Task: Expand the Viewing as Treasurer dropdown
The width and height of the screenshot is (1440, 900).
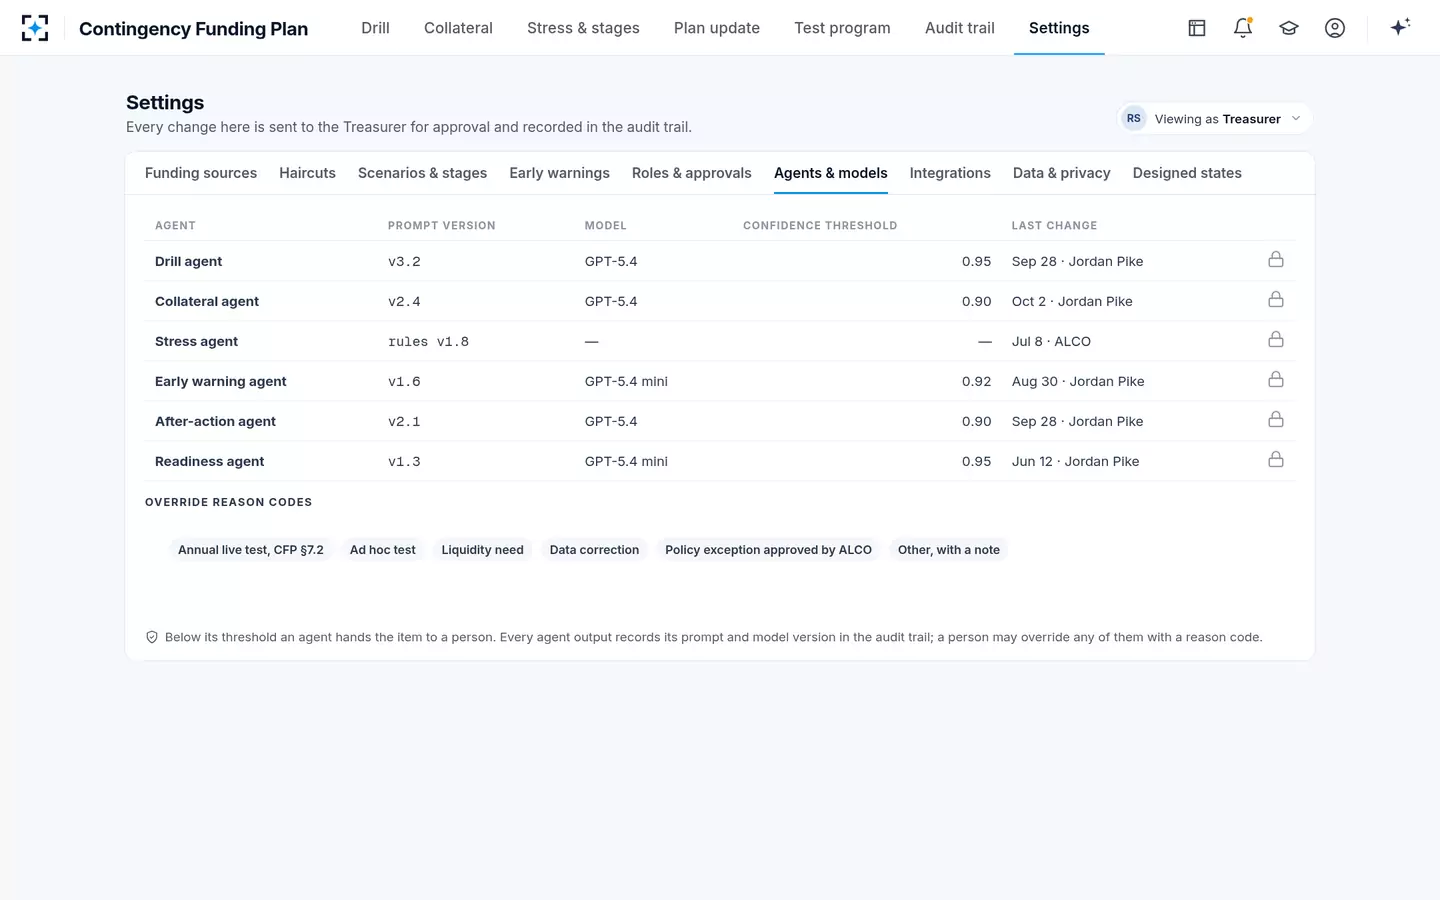Action: click(1214, 118)
